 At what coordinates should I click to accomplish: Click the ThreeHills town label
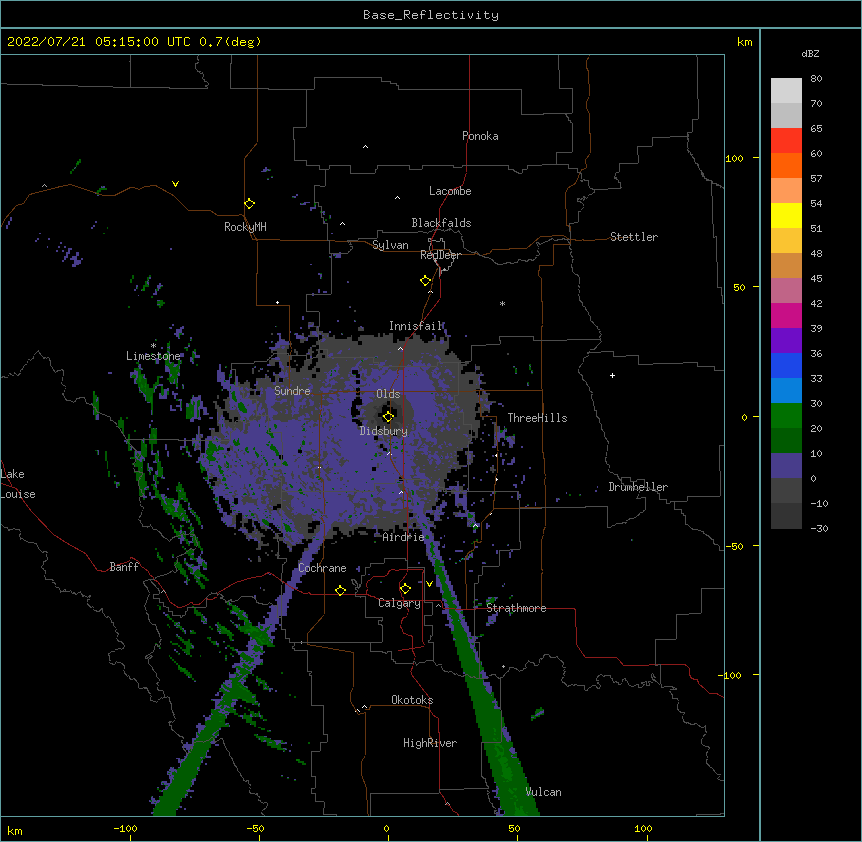(x=537, y=418)
